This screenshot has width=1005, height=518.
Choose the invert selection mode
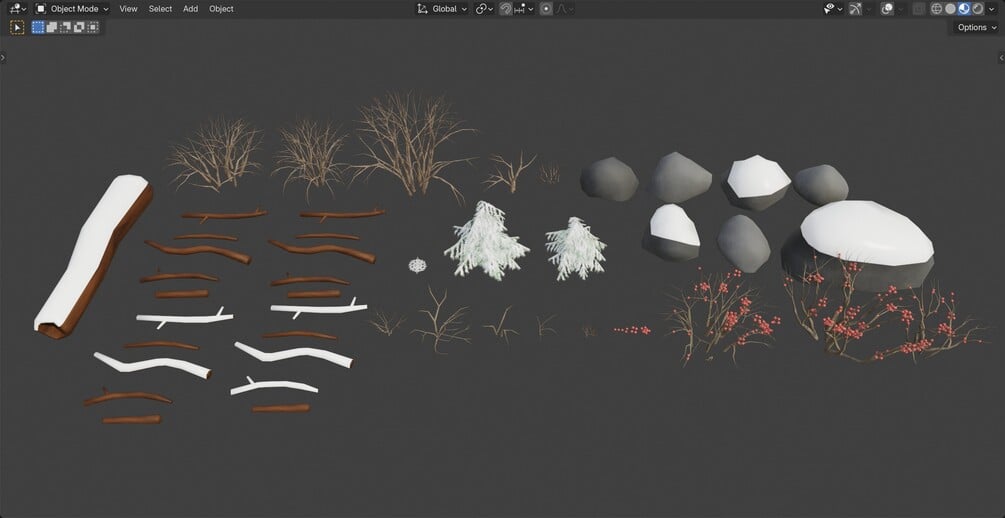tap(79, 28)
